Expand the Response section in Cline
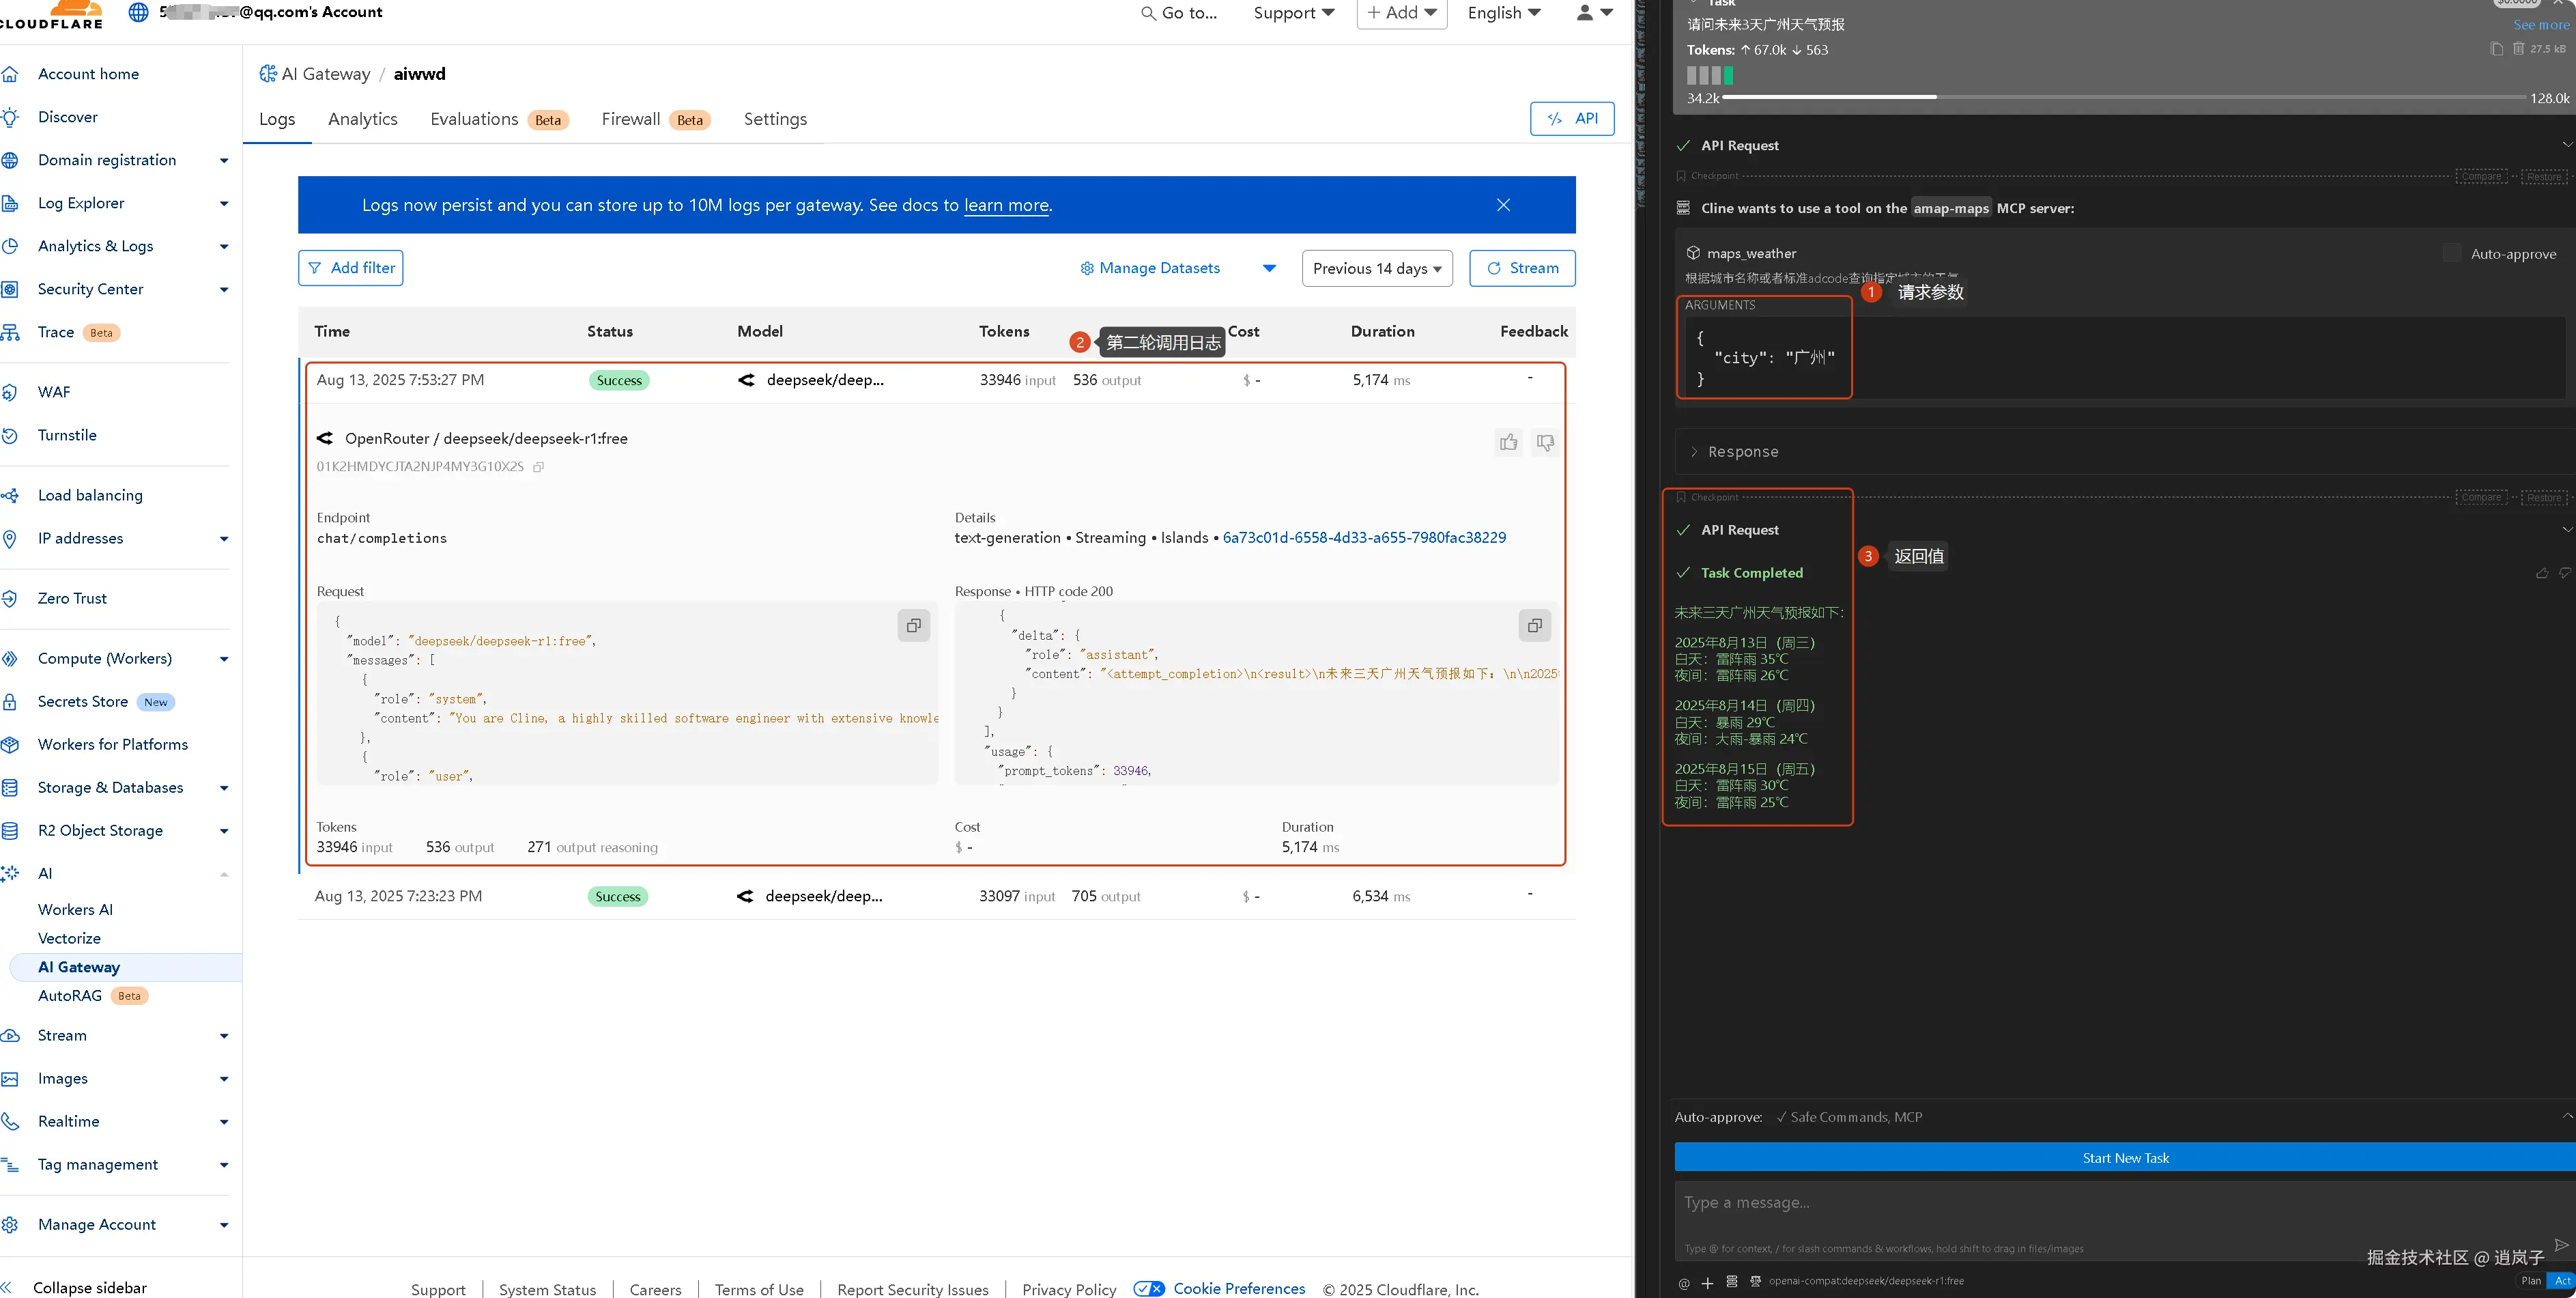Viewport: 2576px width, 1298px height. 1742,452
